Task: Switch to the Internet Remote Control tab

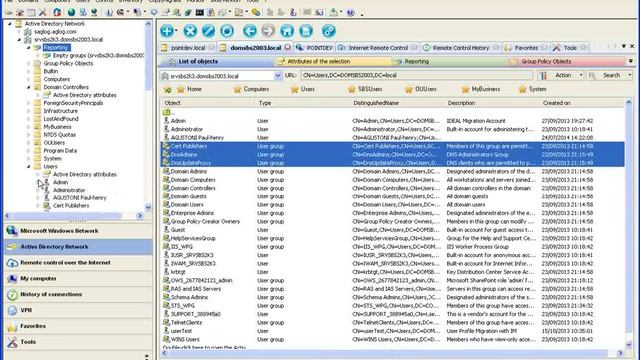Action: (378, 48)
